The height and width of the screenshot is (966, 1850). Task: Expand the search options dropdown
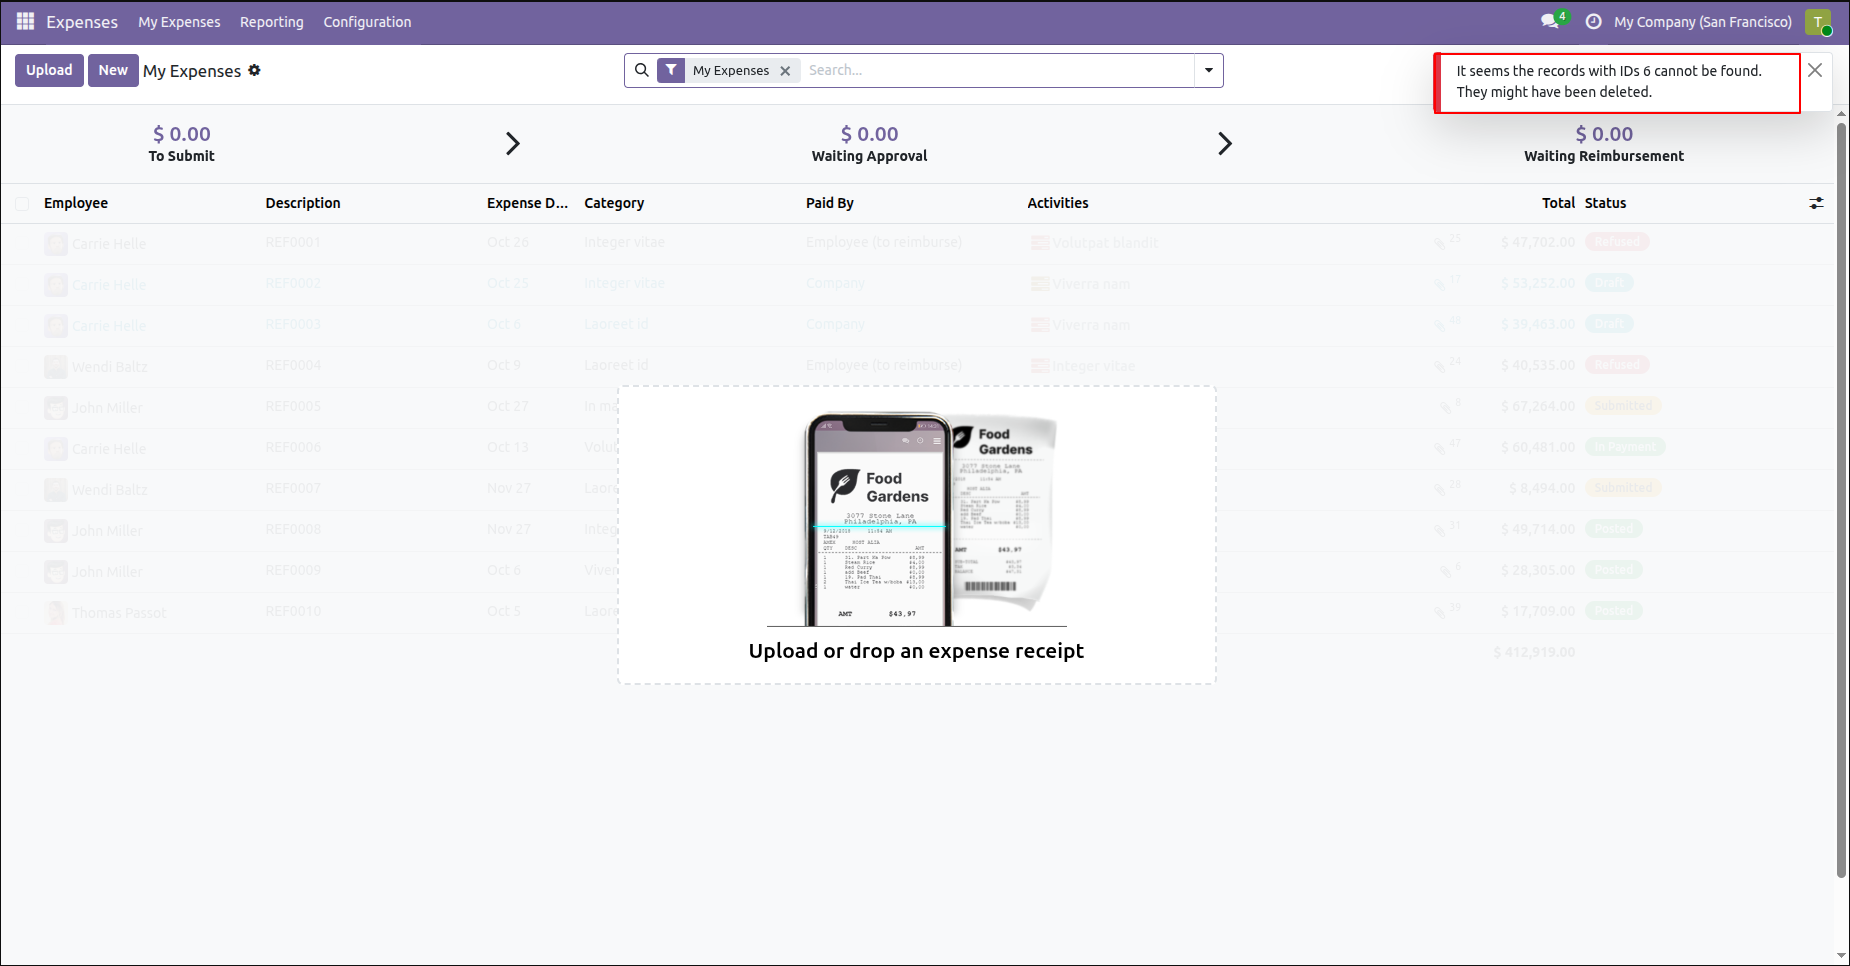pos(1209,70)
